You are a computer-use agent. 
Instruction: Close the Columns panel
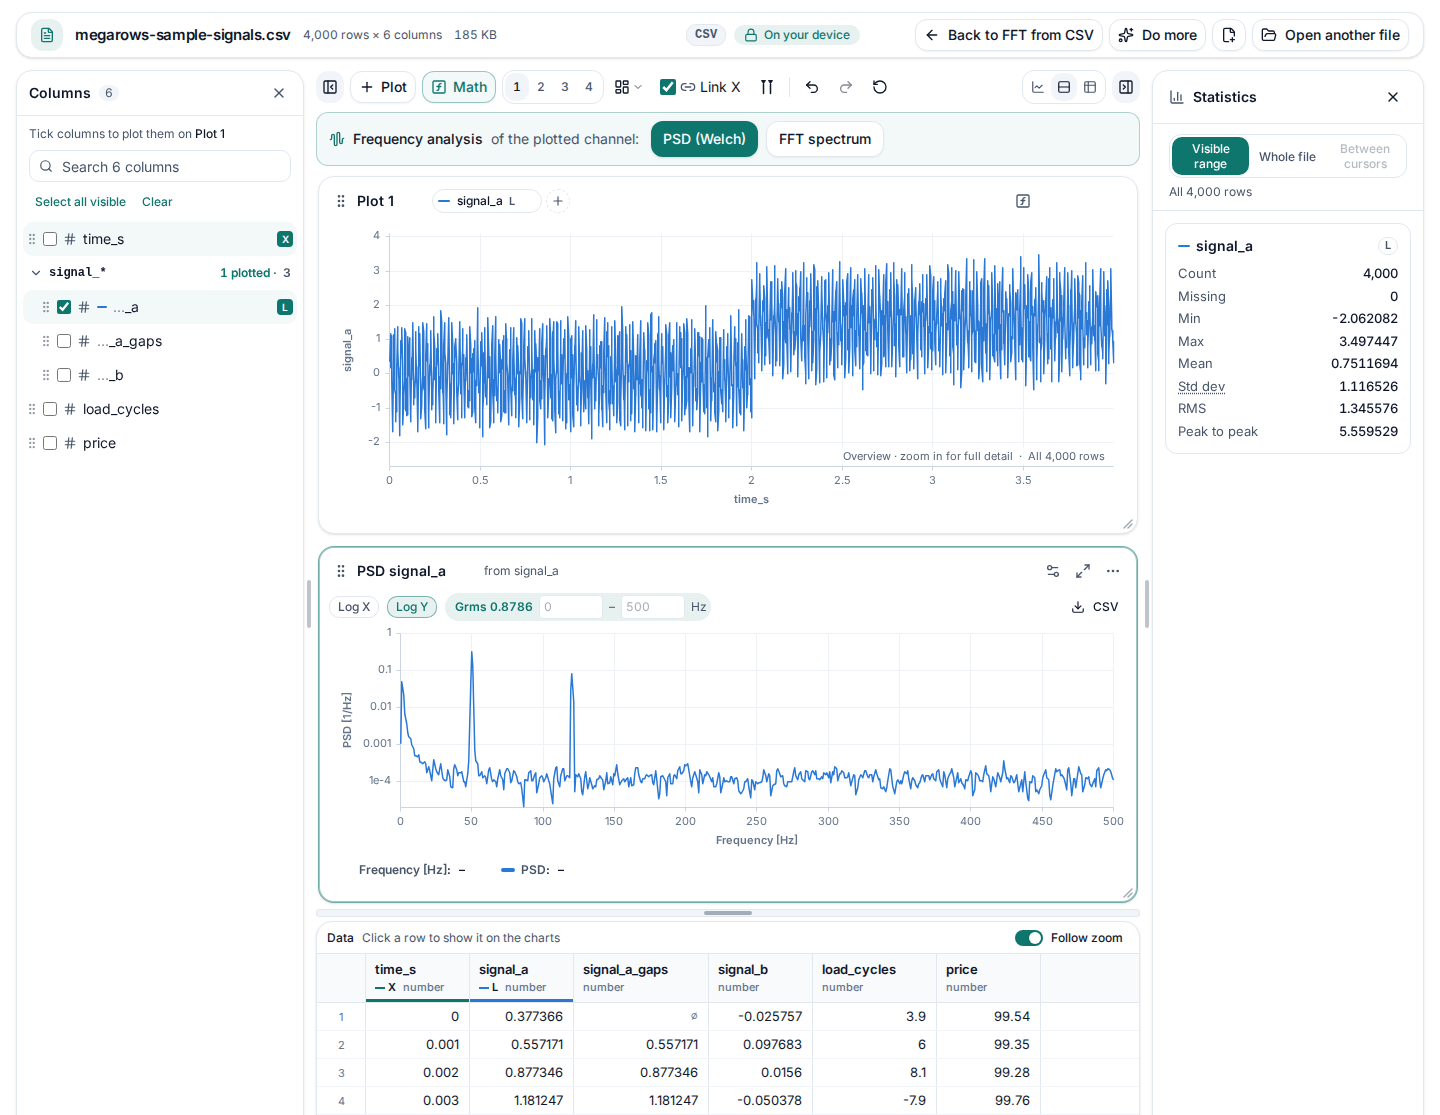click(279, 93)
